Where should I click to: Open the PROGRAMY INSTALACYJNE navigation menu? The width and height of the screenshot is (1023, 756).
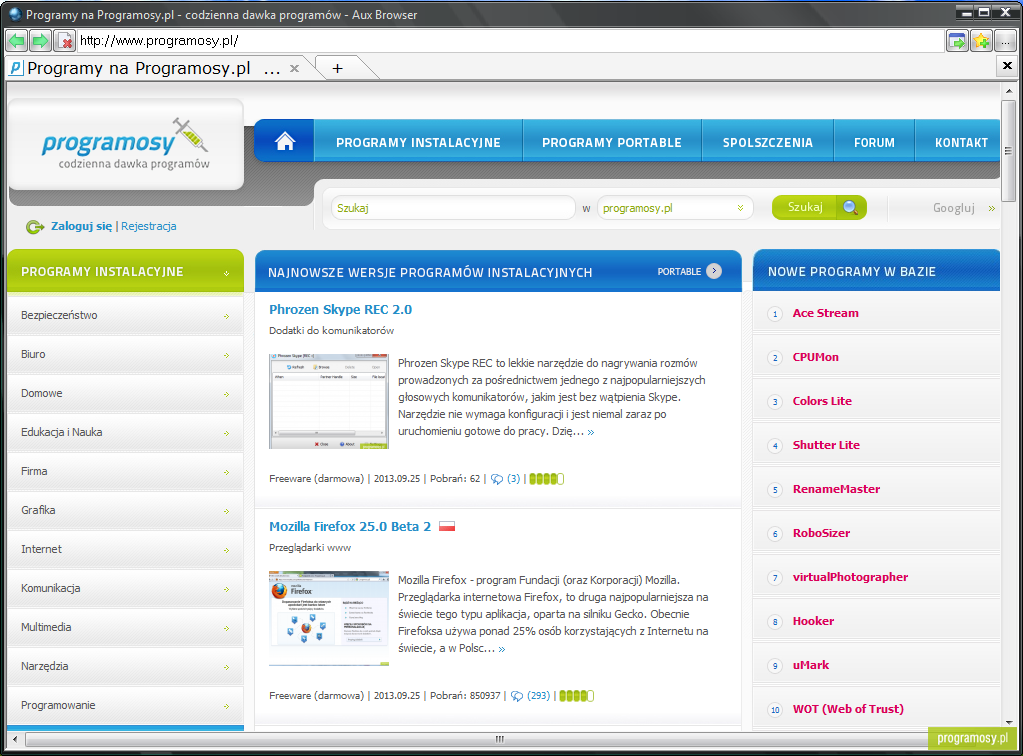(x=418, y=142)
